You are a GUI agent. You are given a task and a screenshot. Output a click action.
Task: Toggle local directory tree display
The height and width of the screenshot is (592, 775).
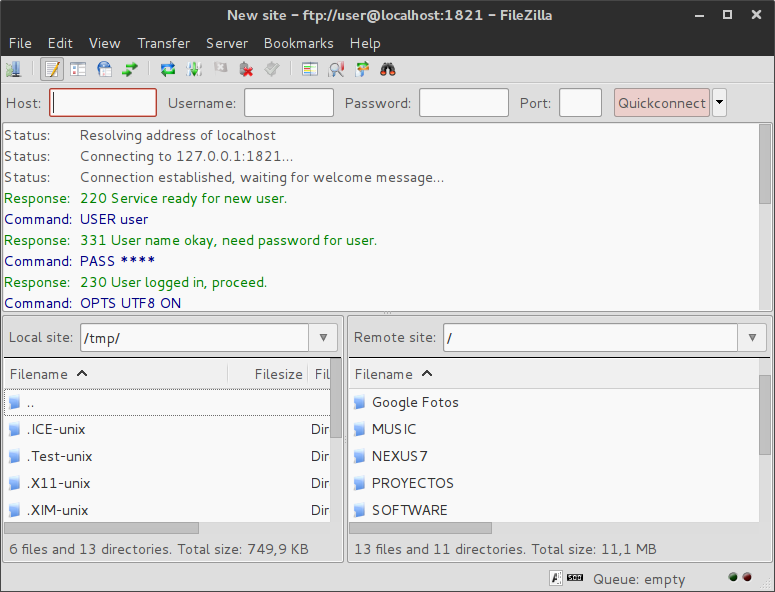click(78, 69)
